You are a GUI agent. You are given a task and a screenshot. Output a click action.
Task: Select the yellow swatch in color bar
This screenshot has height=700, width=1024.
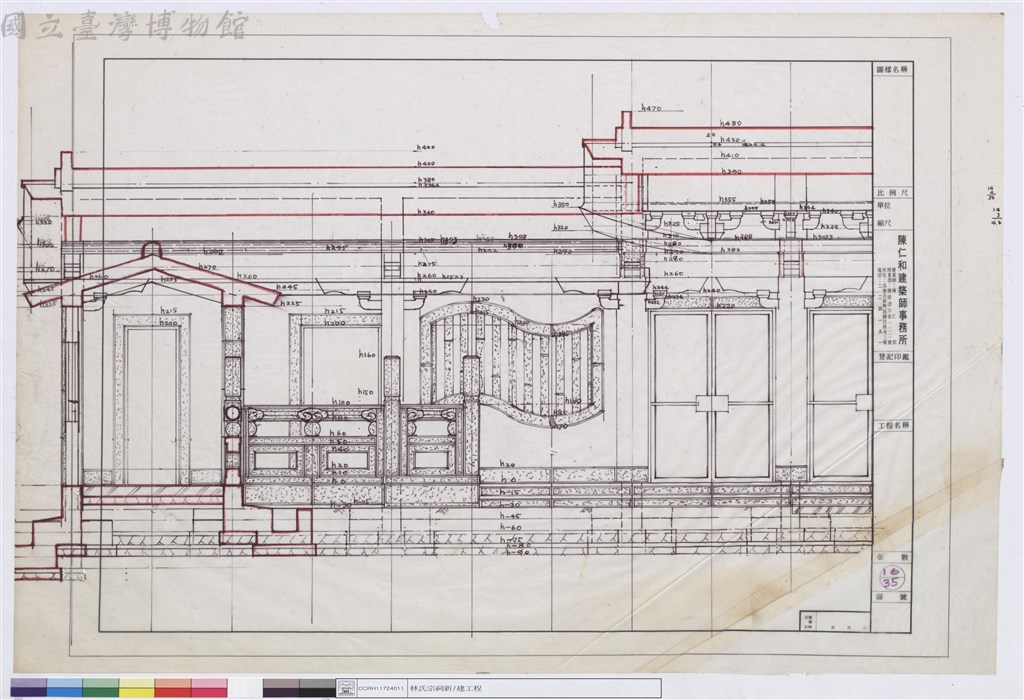point(136,688)
